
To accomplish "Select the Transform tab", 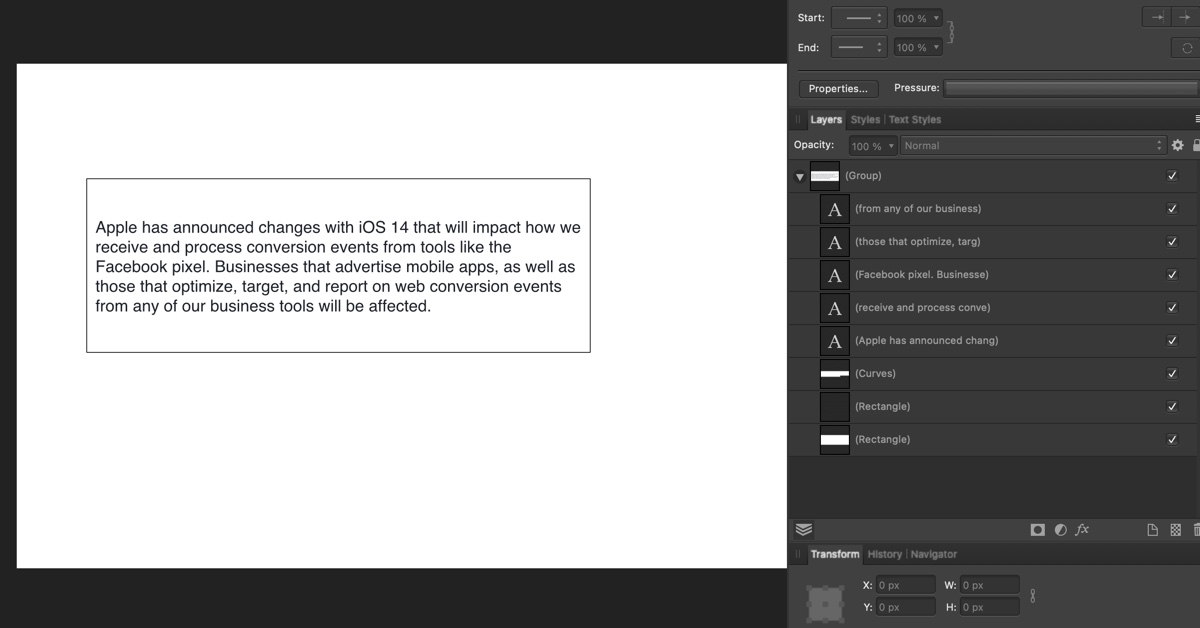I will pos(835,554).
